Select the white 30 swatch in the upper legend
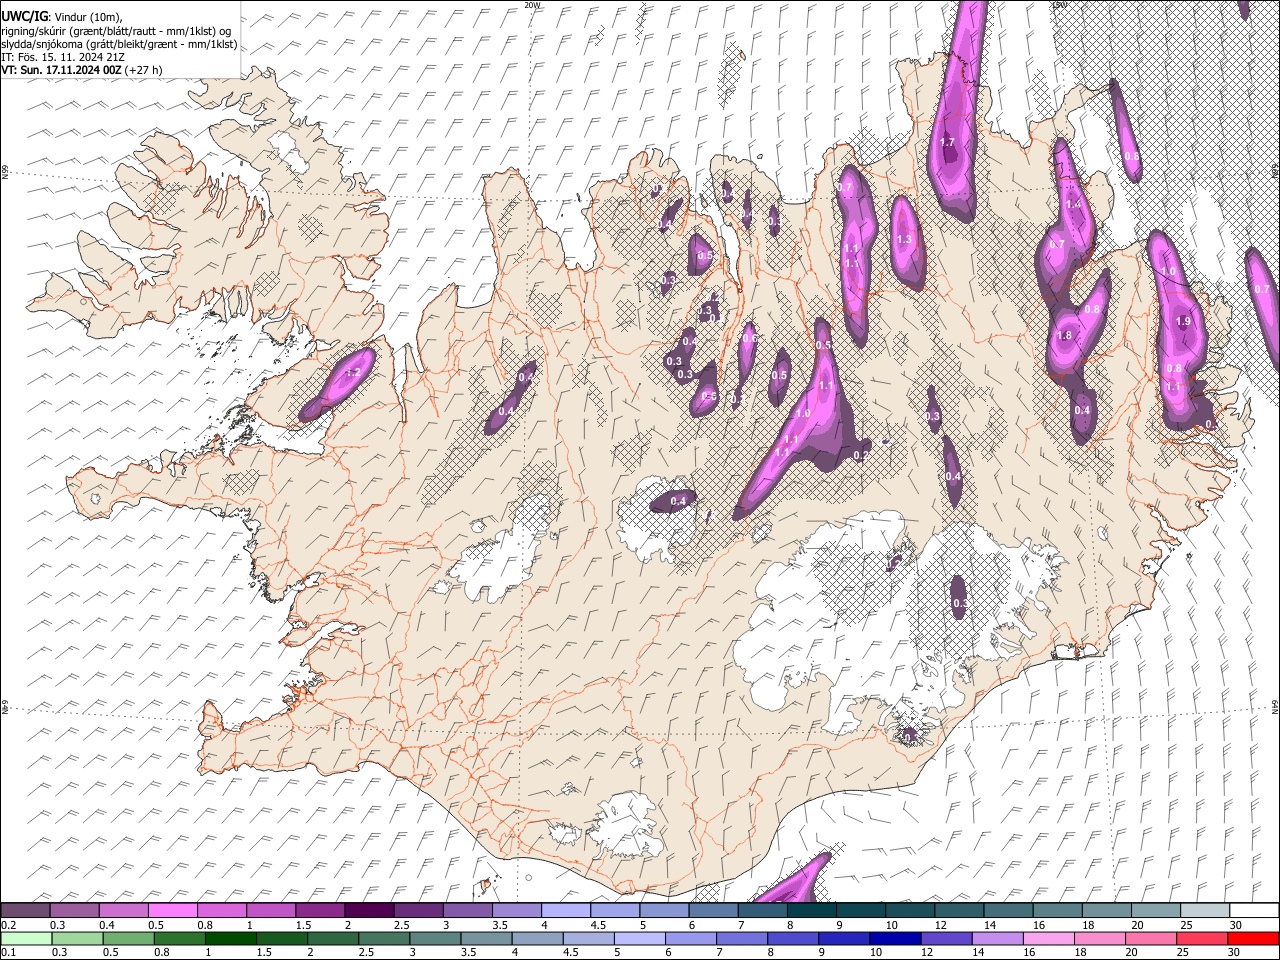Image resolution: width=1280 pixels, height=960 pixels. point(1253,911)
